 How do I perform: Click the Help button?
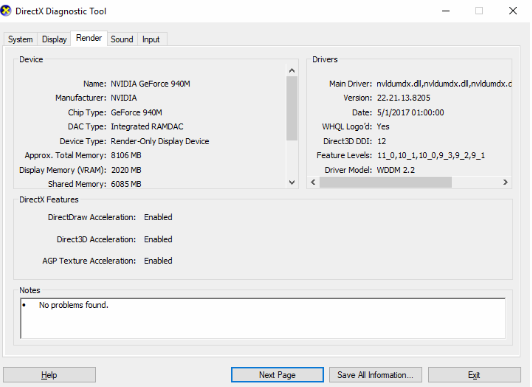50,375
